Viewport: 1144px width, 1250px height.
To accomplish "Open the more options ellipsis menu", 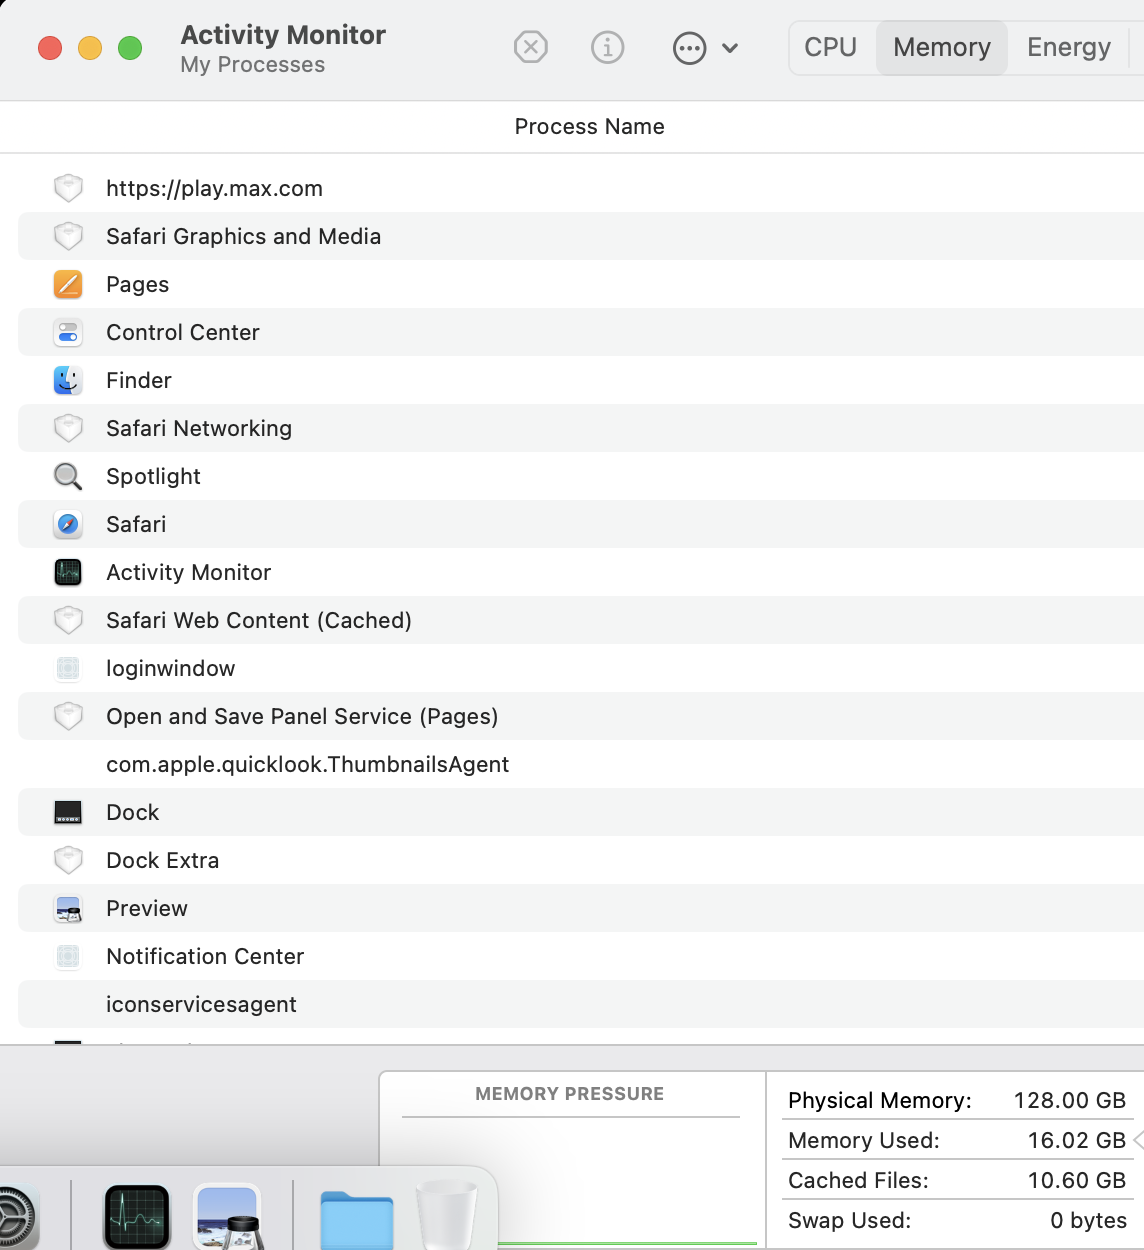I will tap(689, 48).
